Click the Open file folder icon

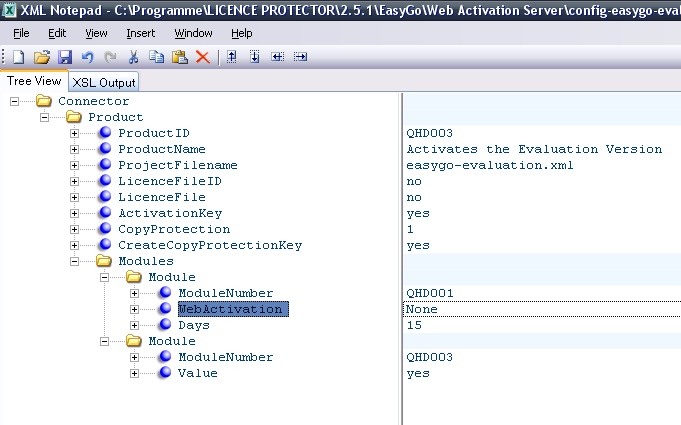(x=42, y=57)
